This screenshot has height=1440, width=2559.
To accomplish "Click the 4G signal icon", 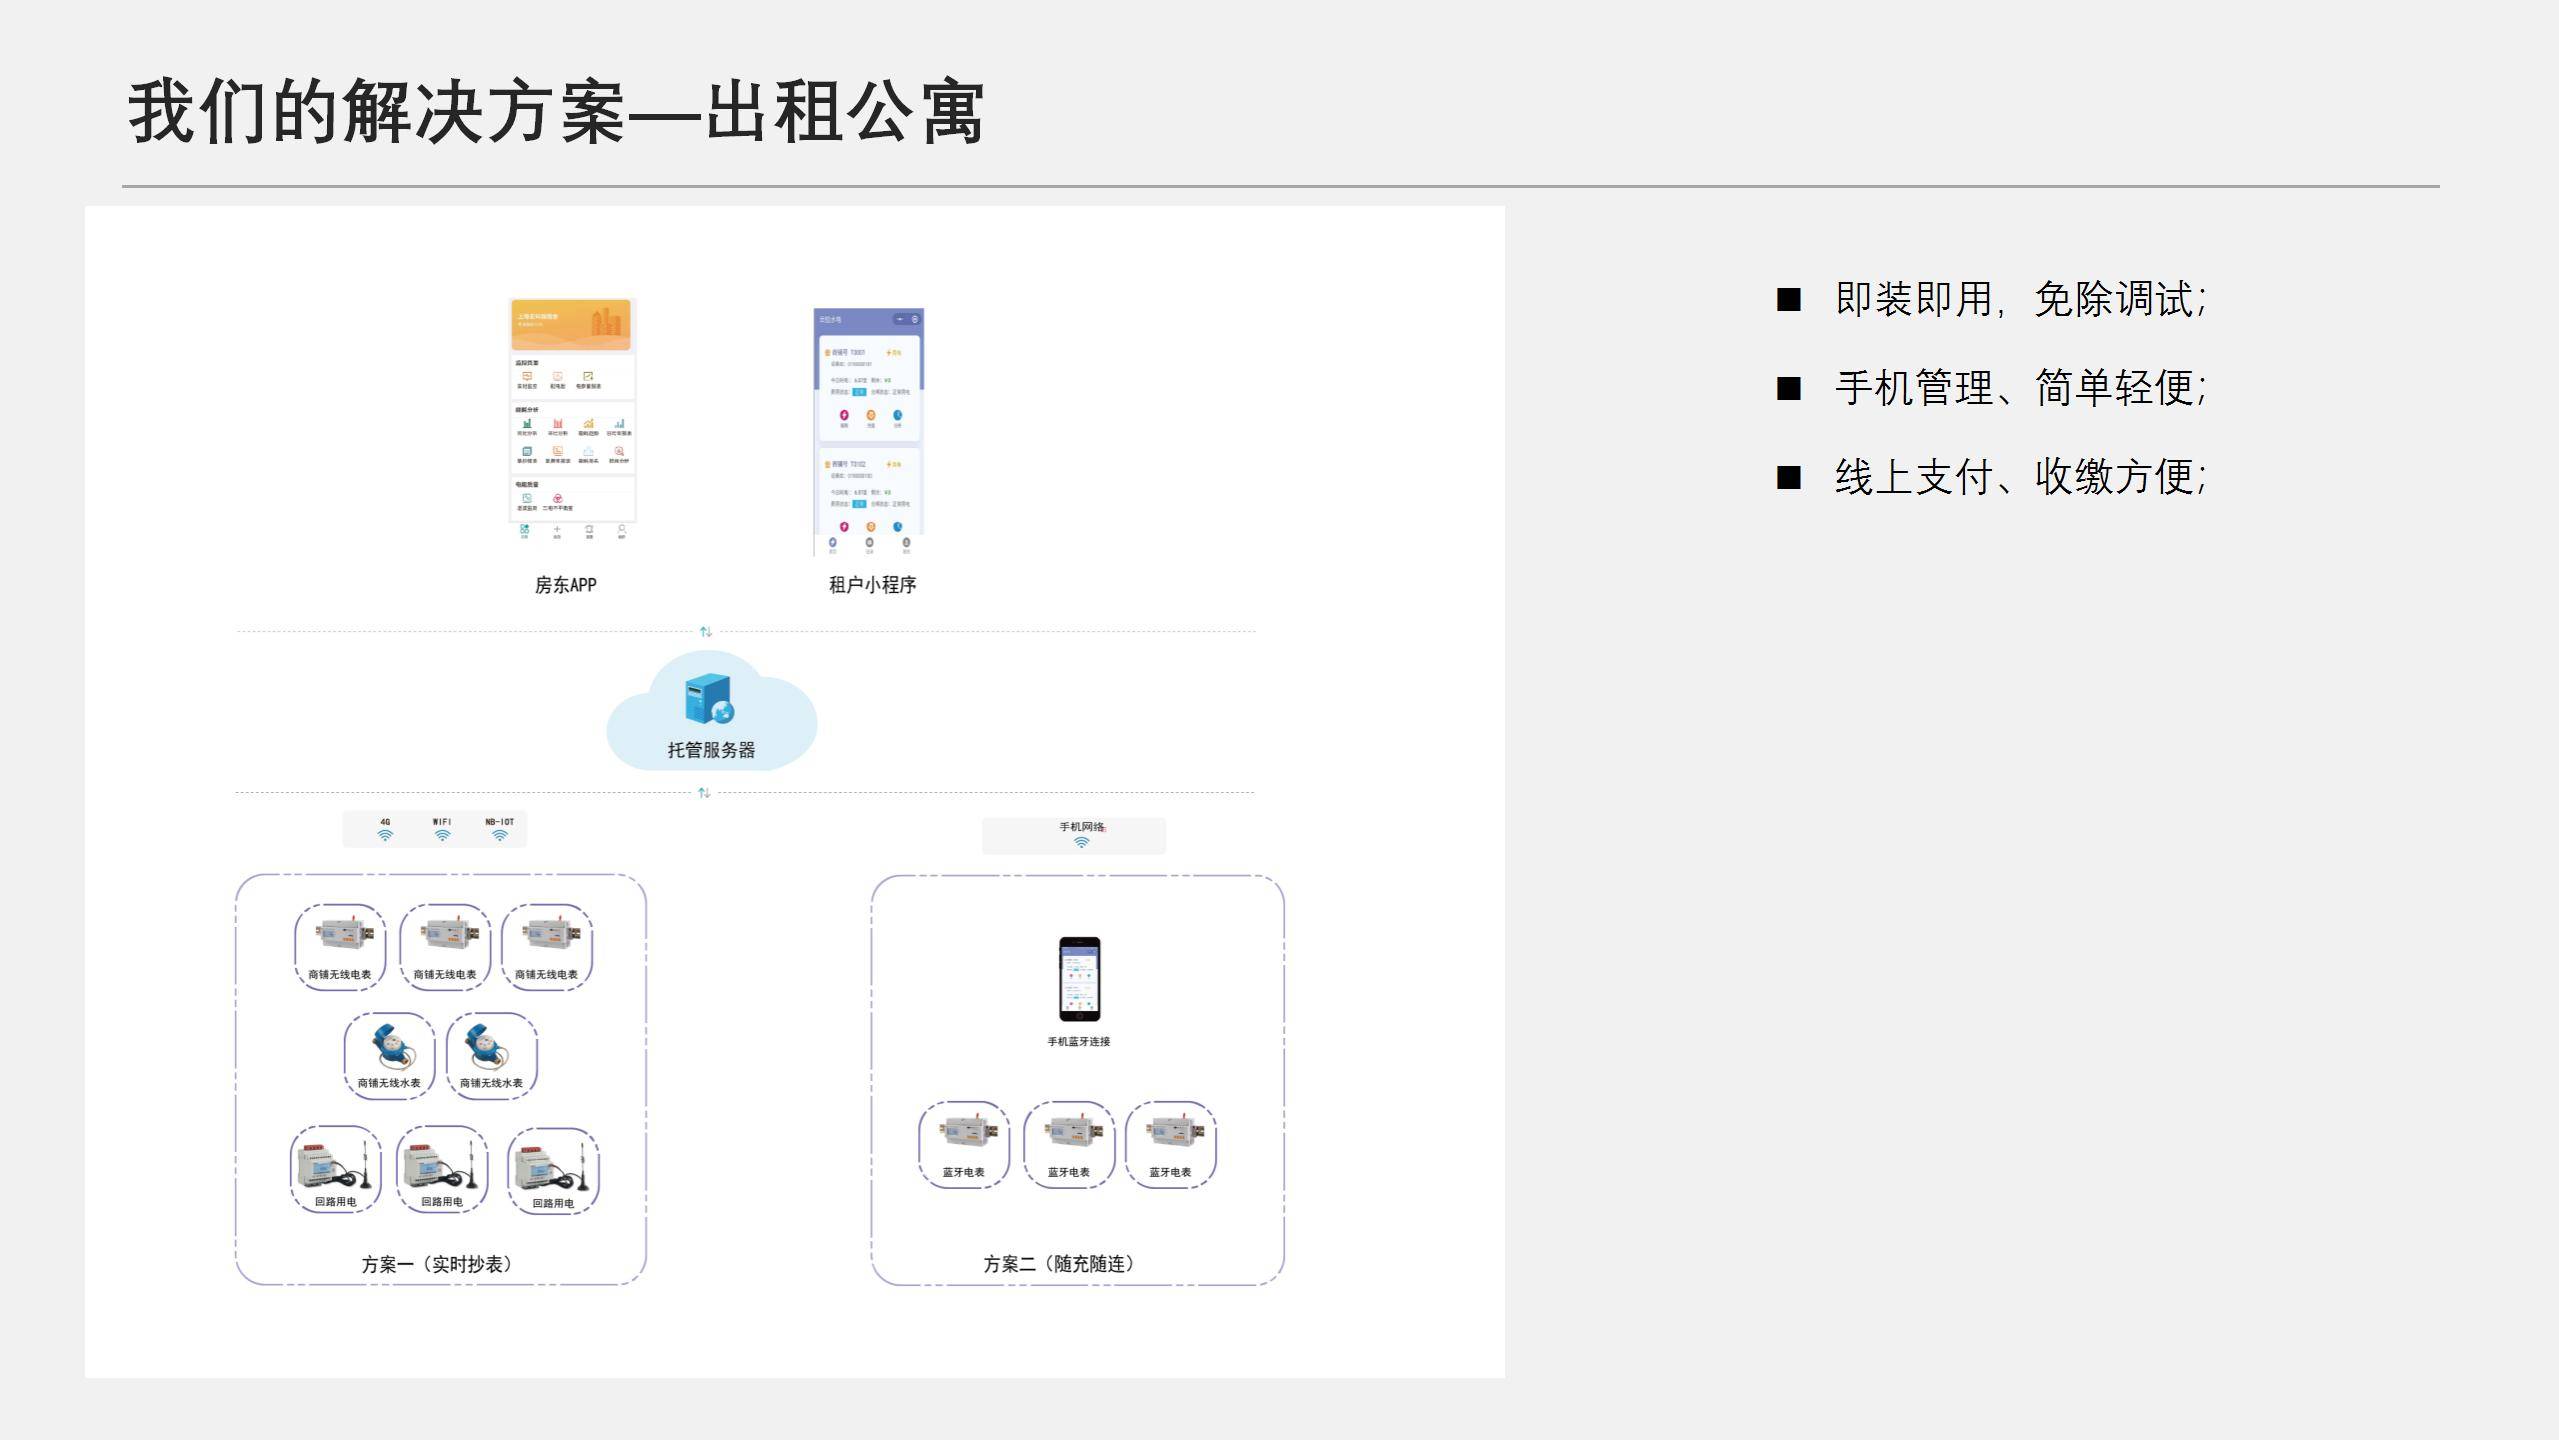I will 385,835.
